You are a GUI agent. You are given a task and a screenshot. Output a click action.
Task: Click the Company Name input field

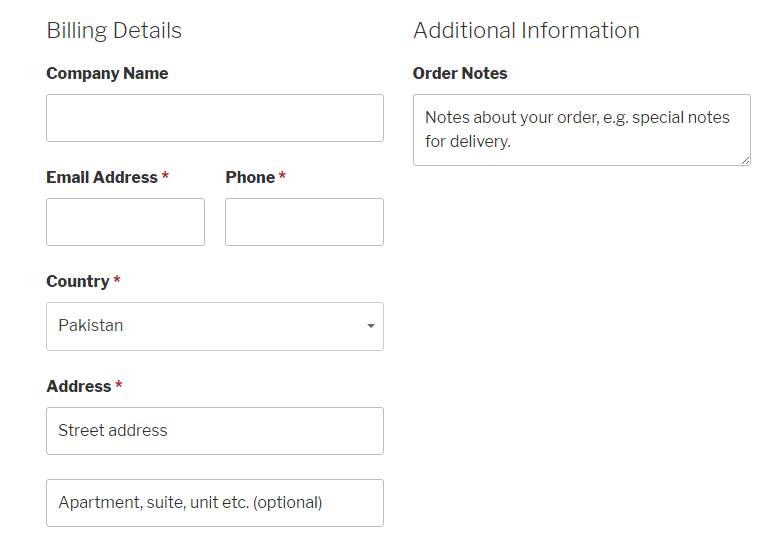(x=214, y=118)
